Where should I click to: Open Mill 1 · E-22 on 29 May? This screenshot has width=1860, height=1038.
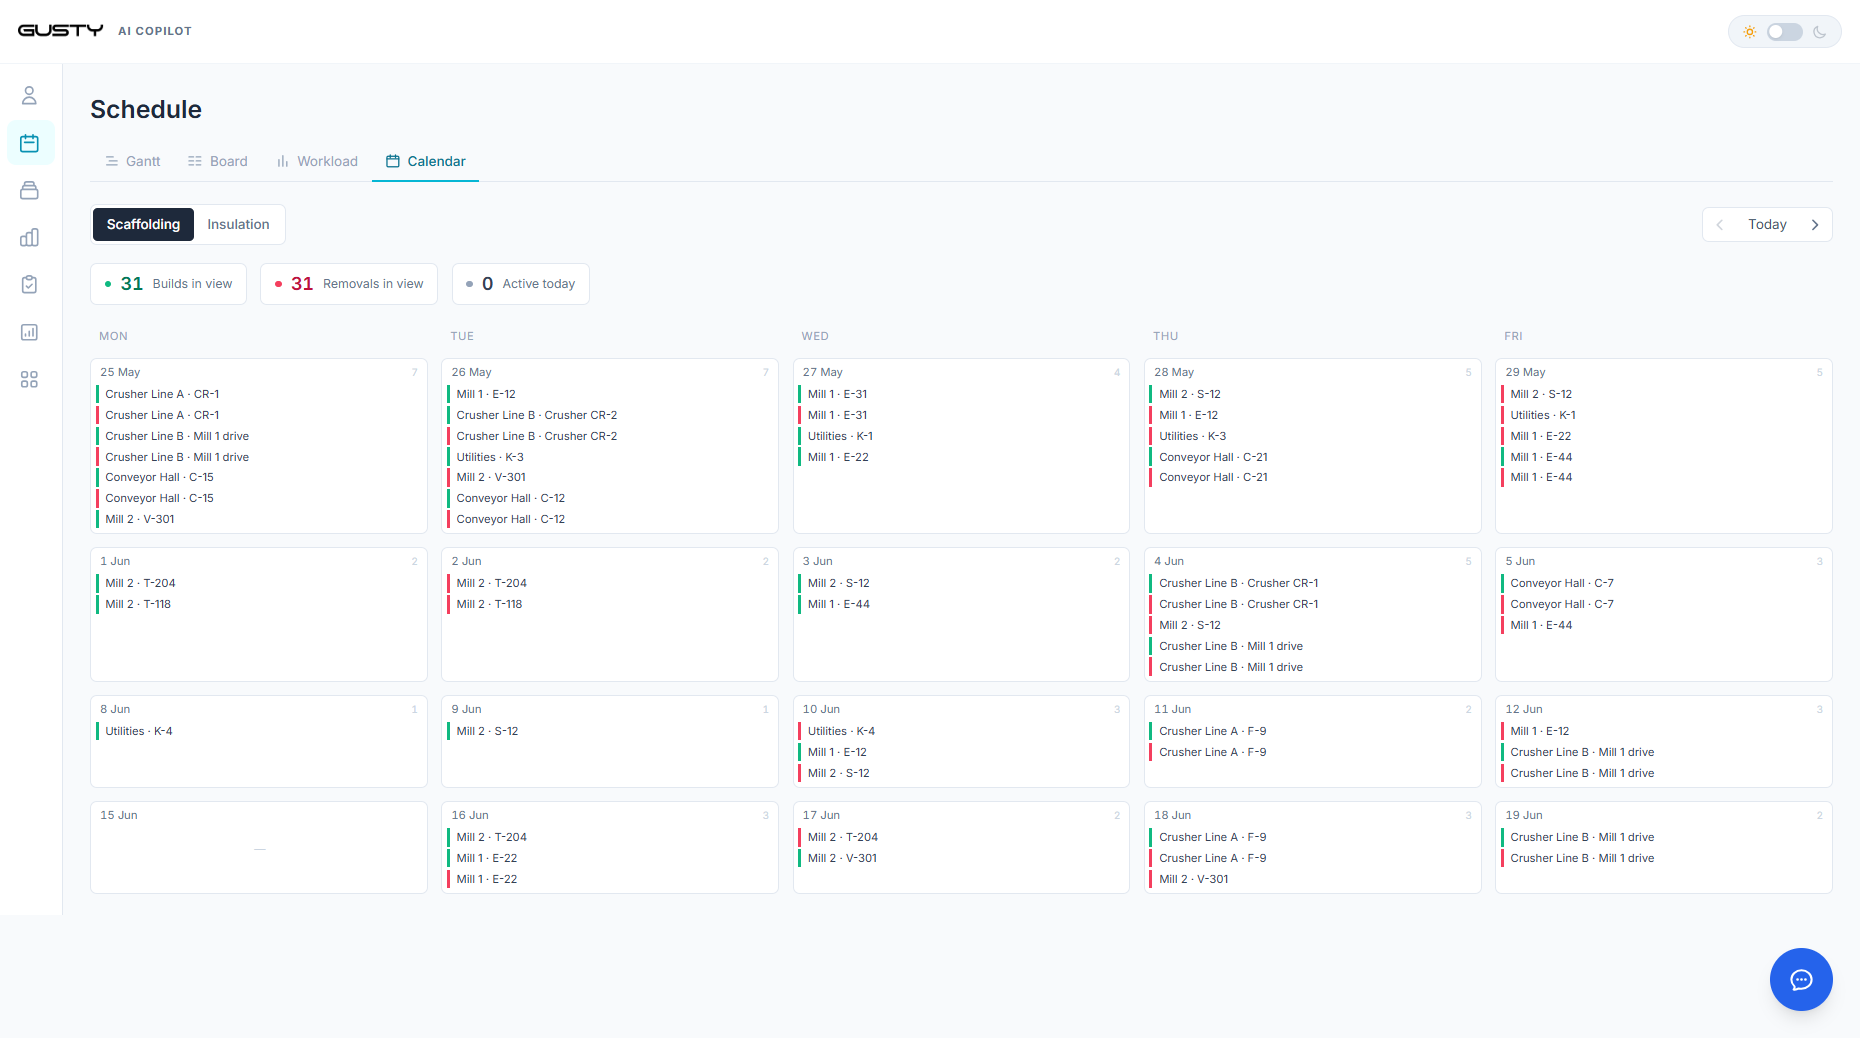(1664, 436)
